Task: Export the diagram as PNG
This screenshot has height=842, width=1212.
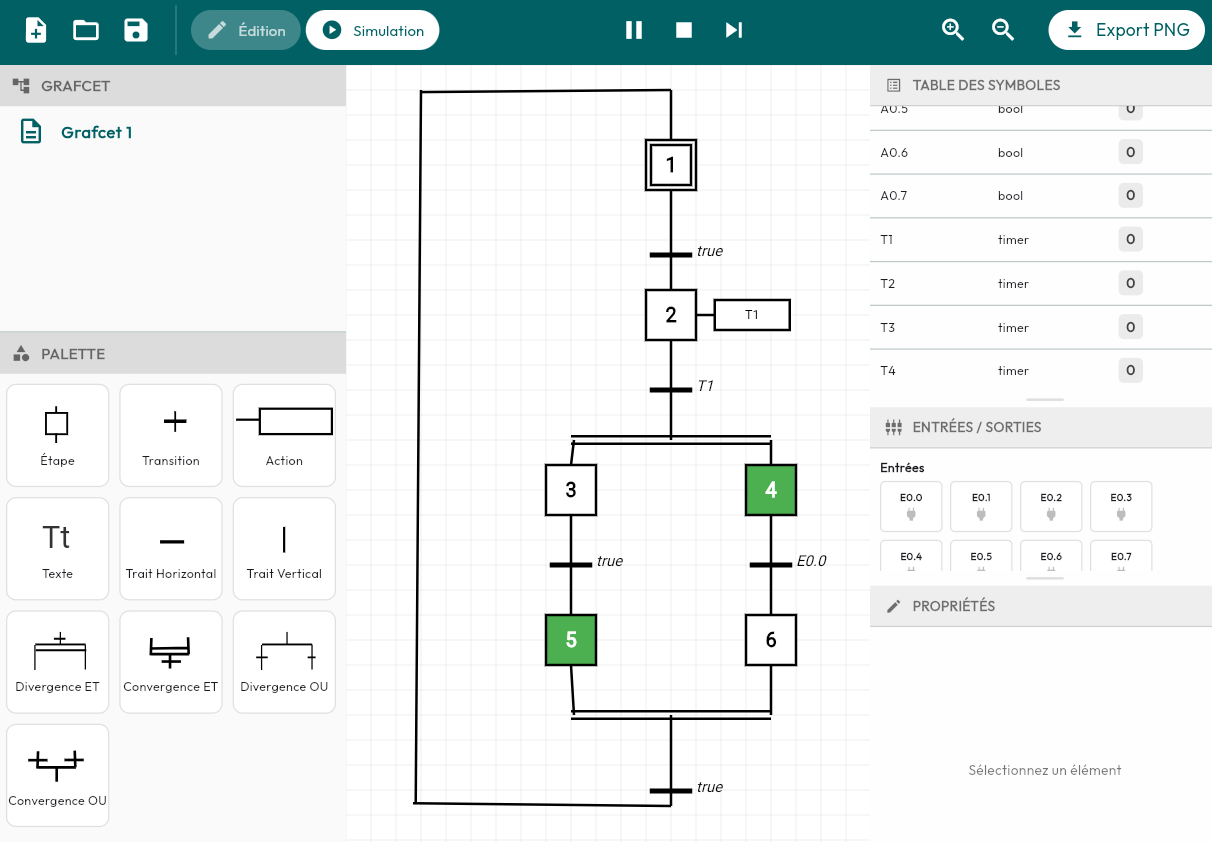Action: (x=1126, y=30)
